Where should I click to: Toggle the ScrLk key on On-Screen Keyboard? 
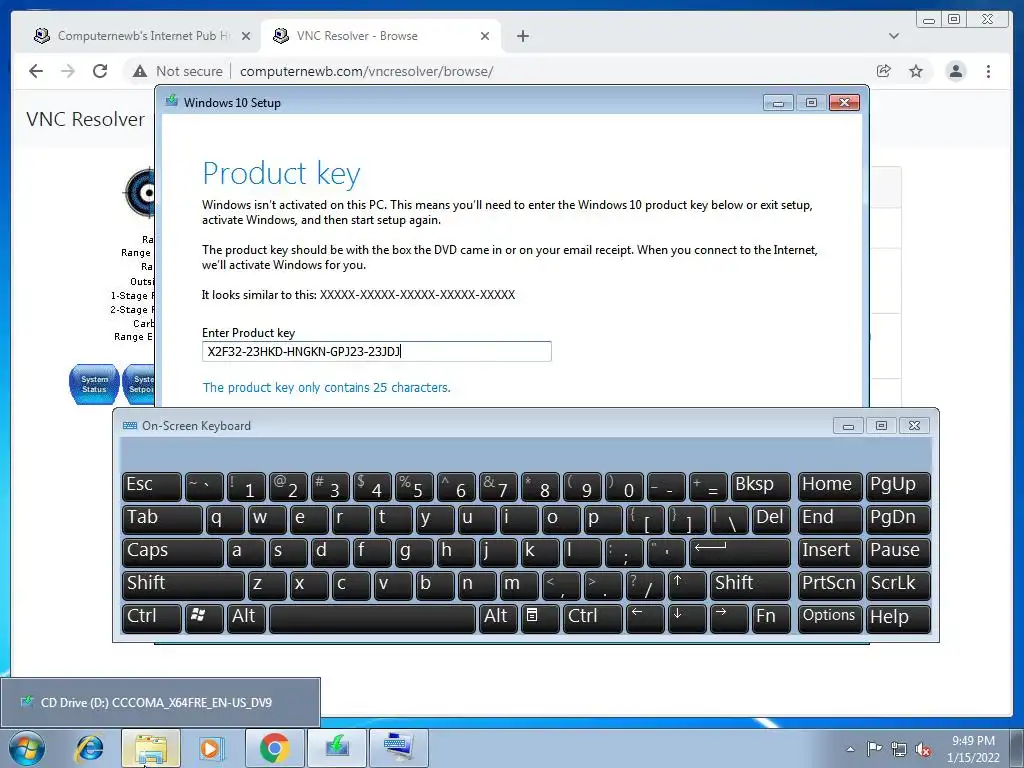[898, 584]
